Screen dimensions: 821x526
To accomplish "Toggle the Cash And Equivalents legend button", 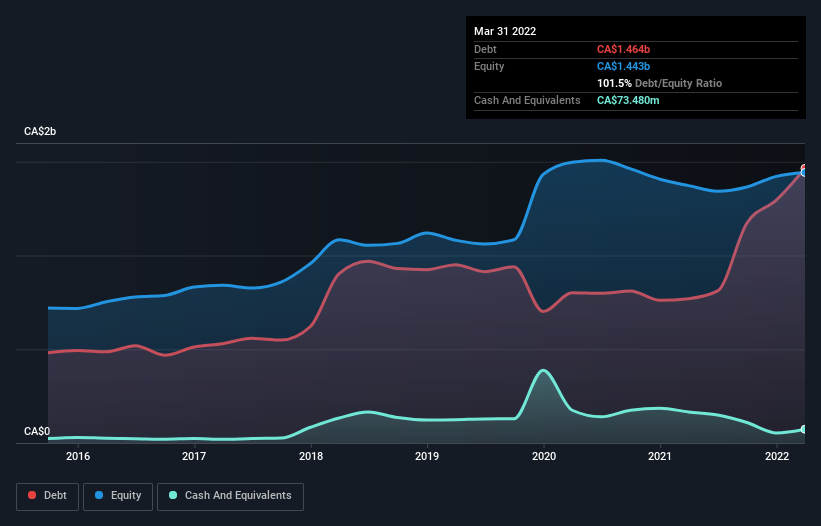I will (230, 496).
